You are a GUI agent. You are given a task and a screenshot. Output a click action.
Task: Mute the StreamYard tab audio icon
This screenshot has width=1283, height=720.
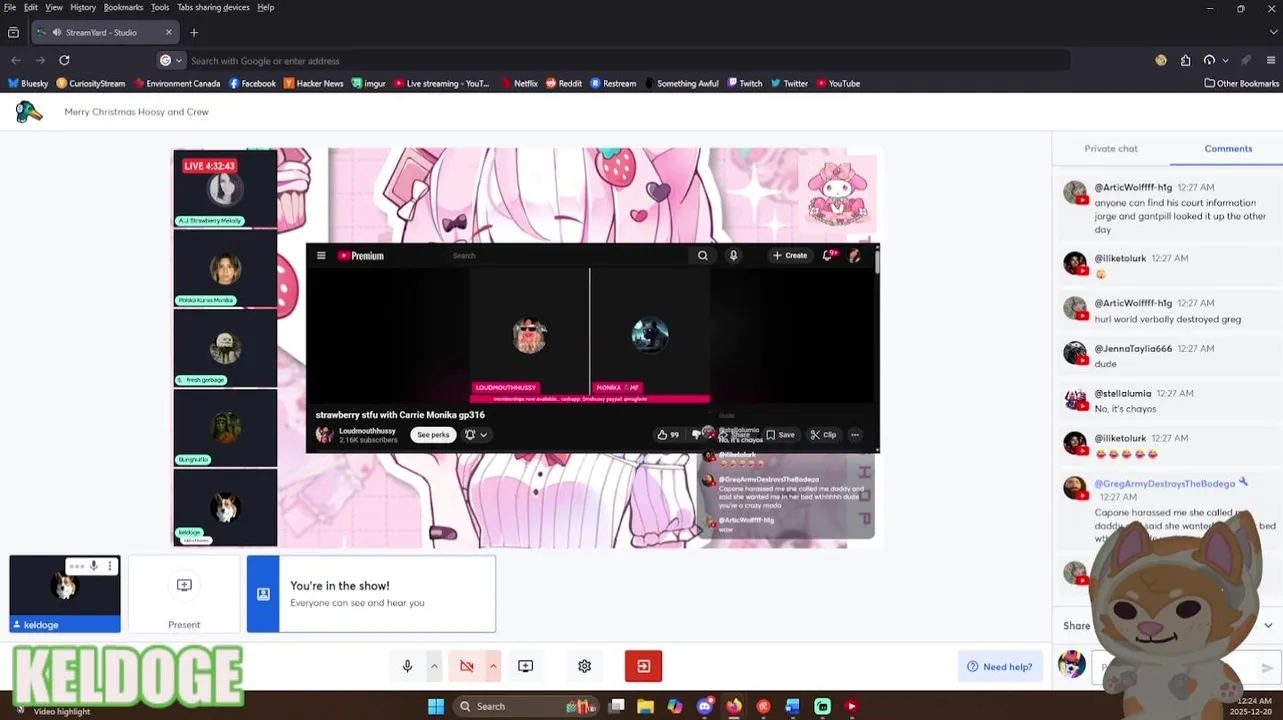pyautogui.click(x=56, y=32)
